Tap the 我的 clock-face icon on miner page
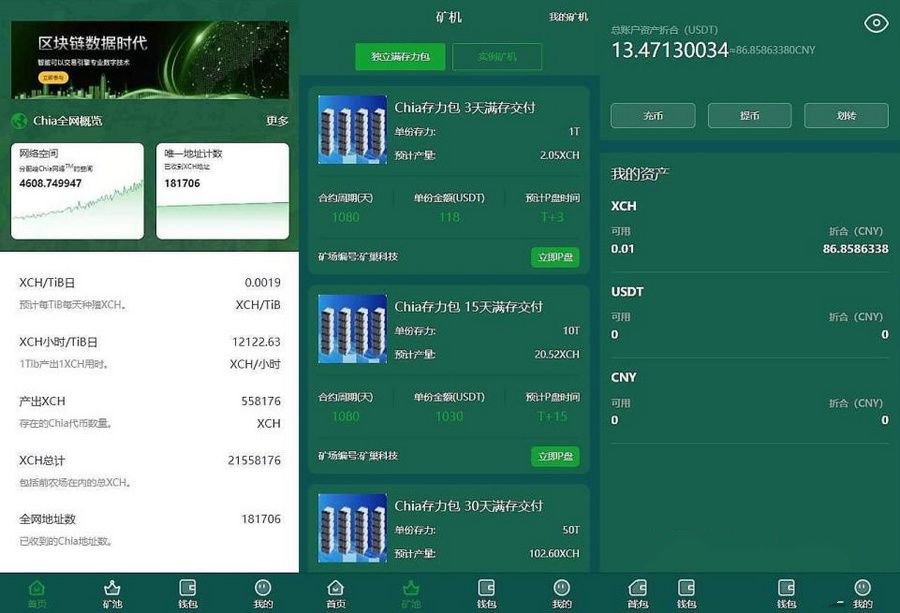 click(x=561, y=590)
